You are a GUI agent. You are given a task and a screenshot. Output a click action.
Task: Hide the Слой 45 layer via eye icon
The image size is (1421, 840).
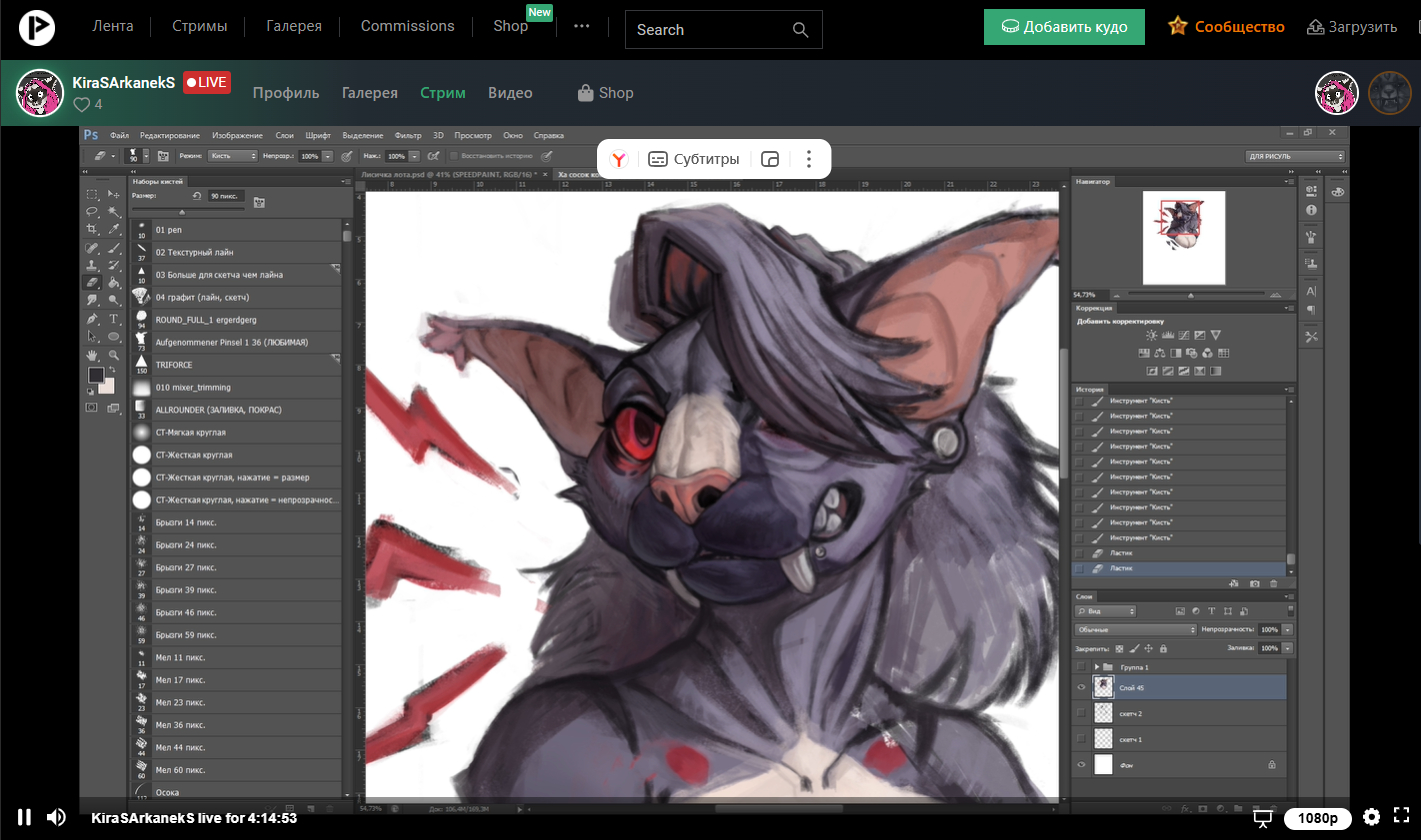pyautogui.click(x=1080, y=687)
